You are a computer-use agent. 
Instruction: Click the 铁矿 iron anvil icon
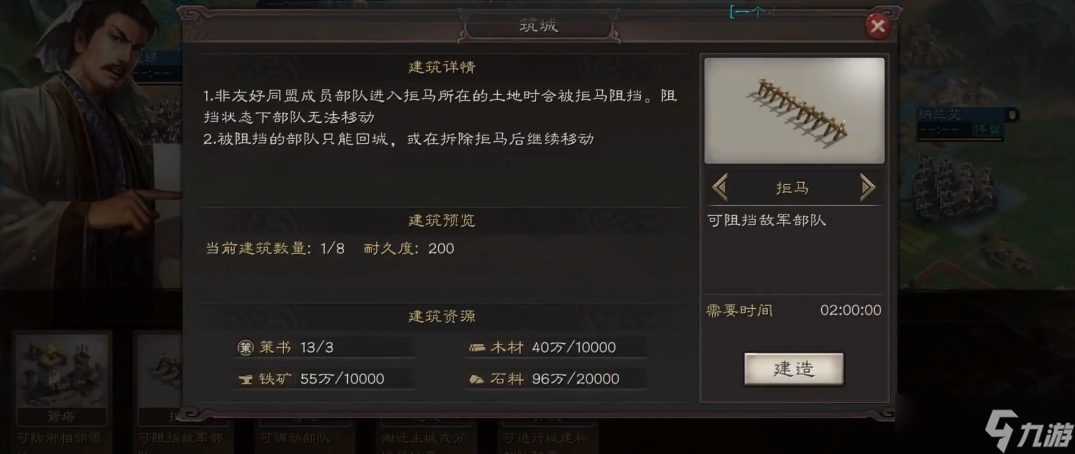point(245,379)
